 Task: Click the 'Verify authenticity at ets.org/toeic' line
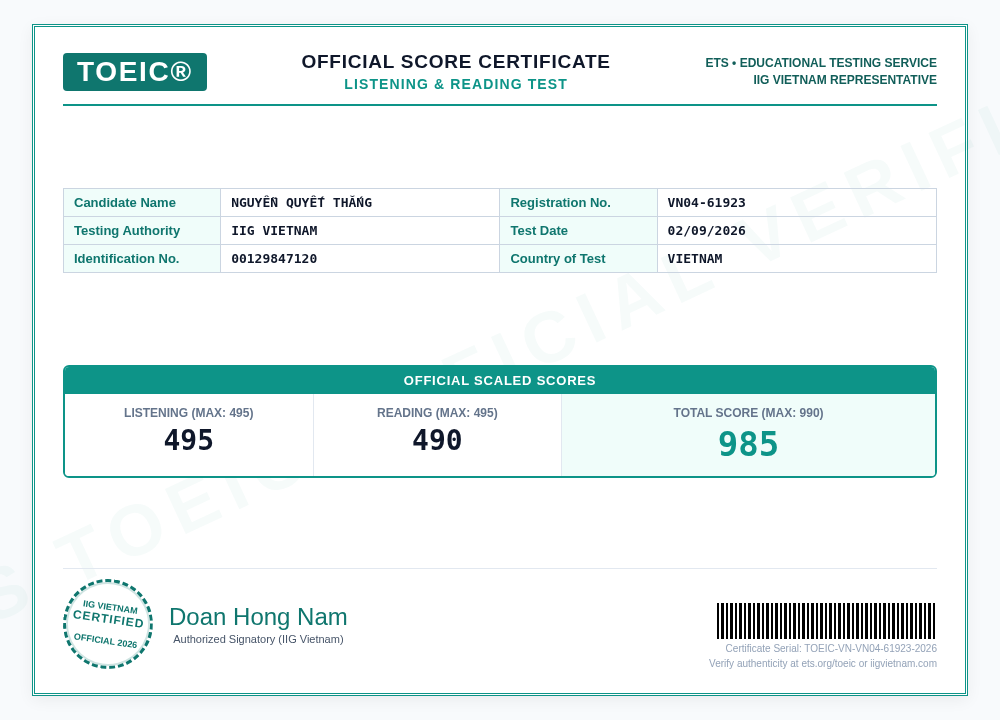[x=823, y=664]
